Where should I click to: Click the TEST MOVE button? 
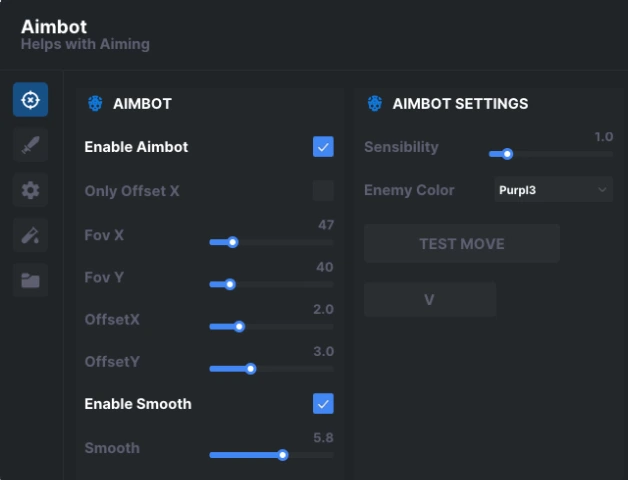462,244
